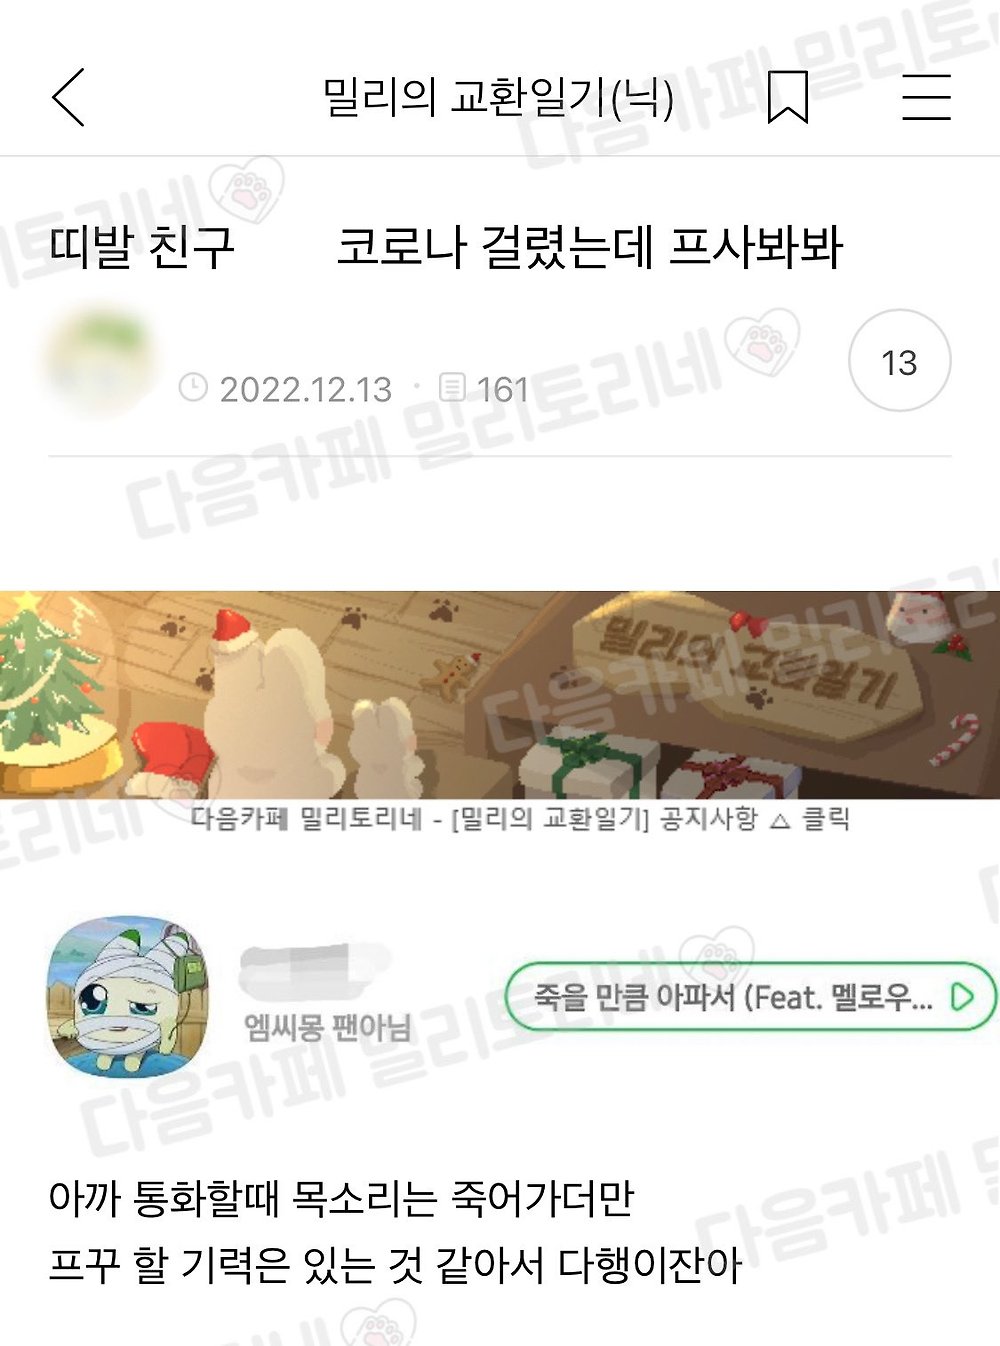The height and width of the screenshot is (1346, 1000).
Task: Open the Christmas banner notice image
Action: pyautogui.click(x=500, y=694)
